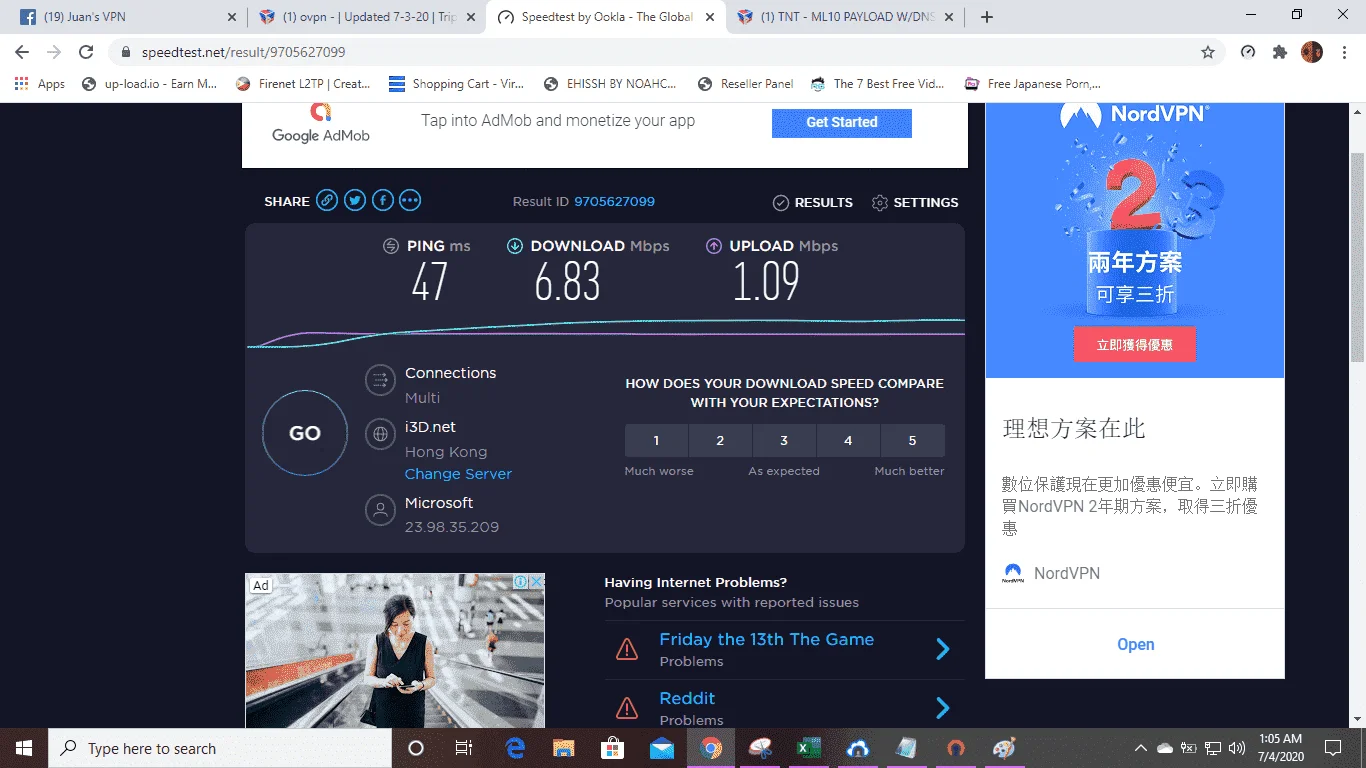This screenshot has width=1366, height=768.
Task: Open the clock showing 1:05 AM
Action: tap(1279, 748)
